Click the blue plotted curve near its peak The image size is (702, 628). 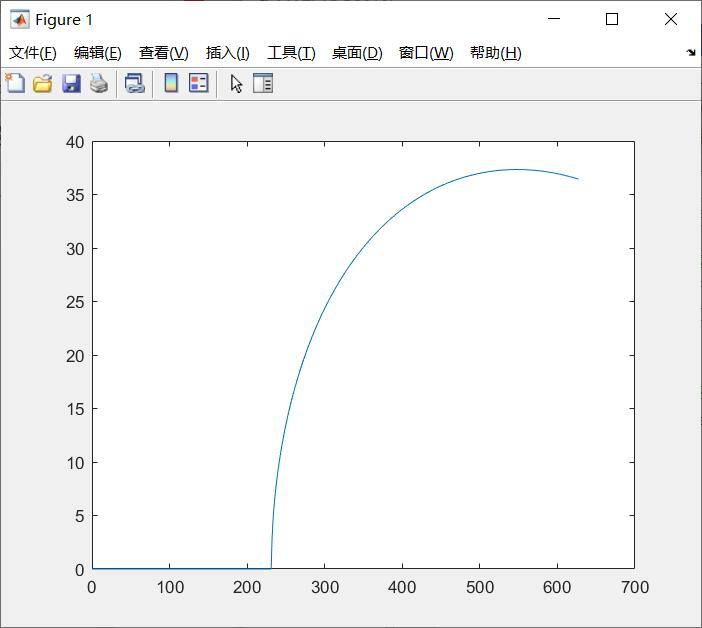click(x=517, y=169)
